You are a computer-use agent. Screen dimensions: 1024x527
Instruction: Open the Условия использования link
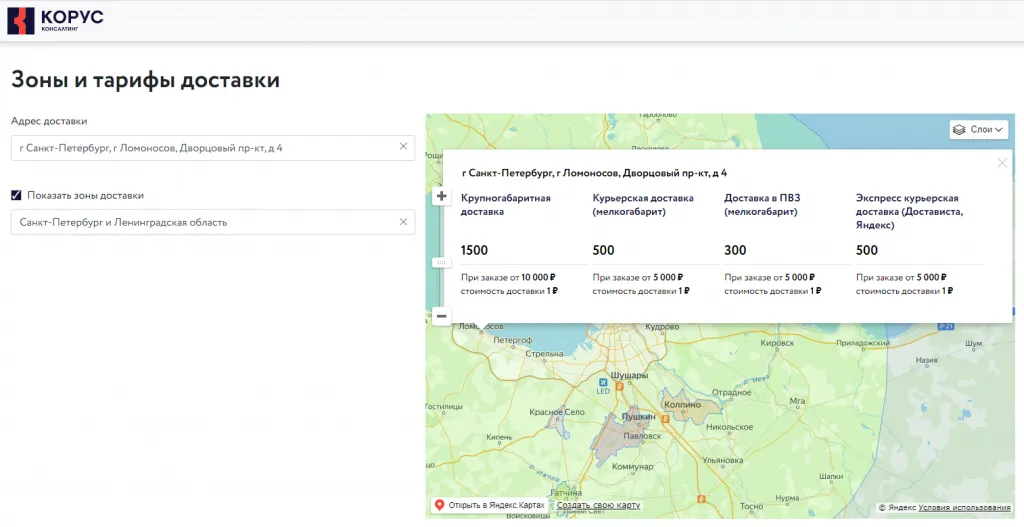point(962,507)
